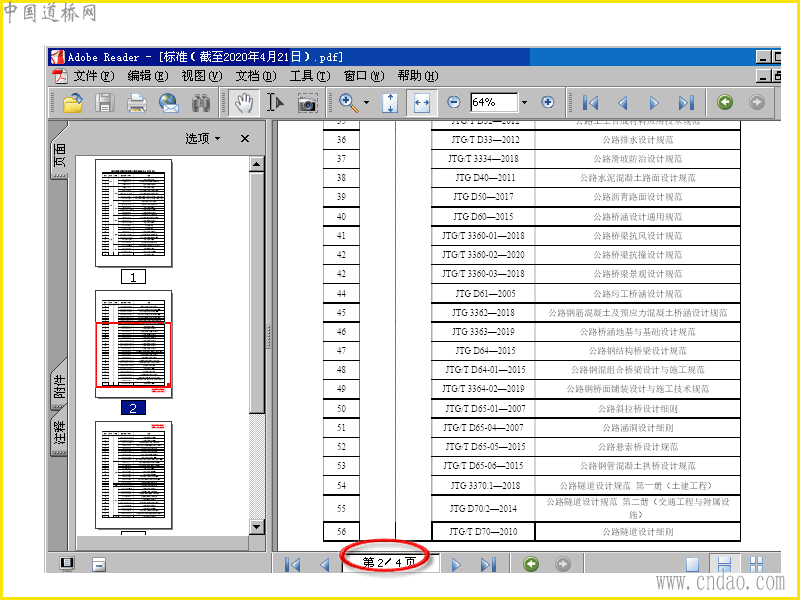Click greyed Next View arrow in top toolbar
The width and height of the screenshot is (800, 600).
click(757, 102)
